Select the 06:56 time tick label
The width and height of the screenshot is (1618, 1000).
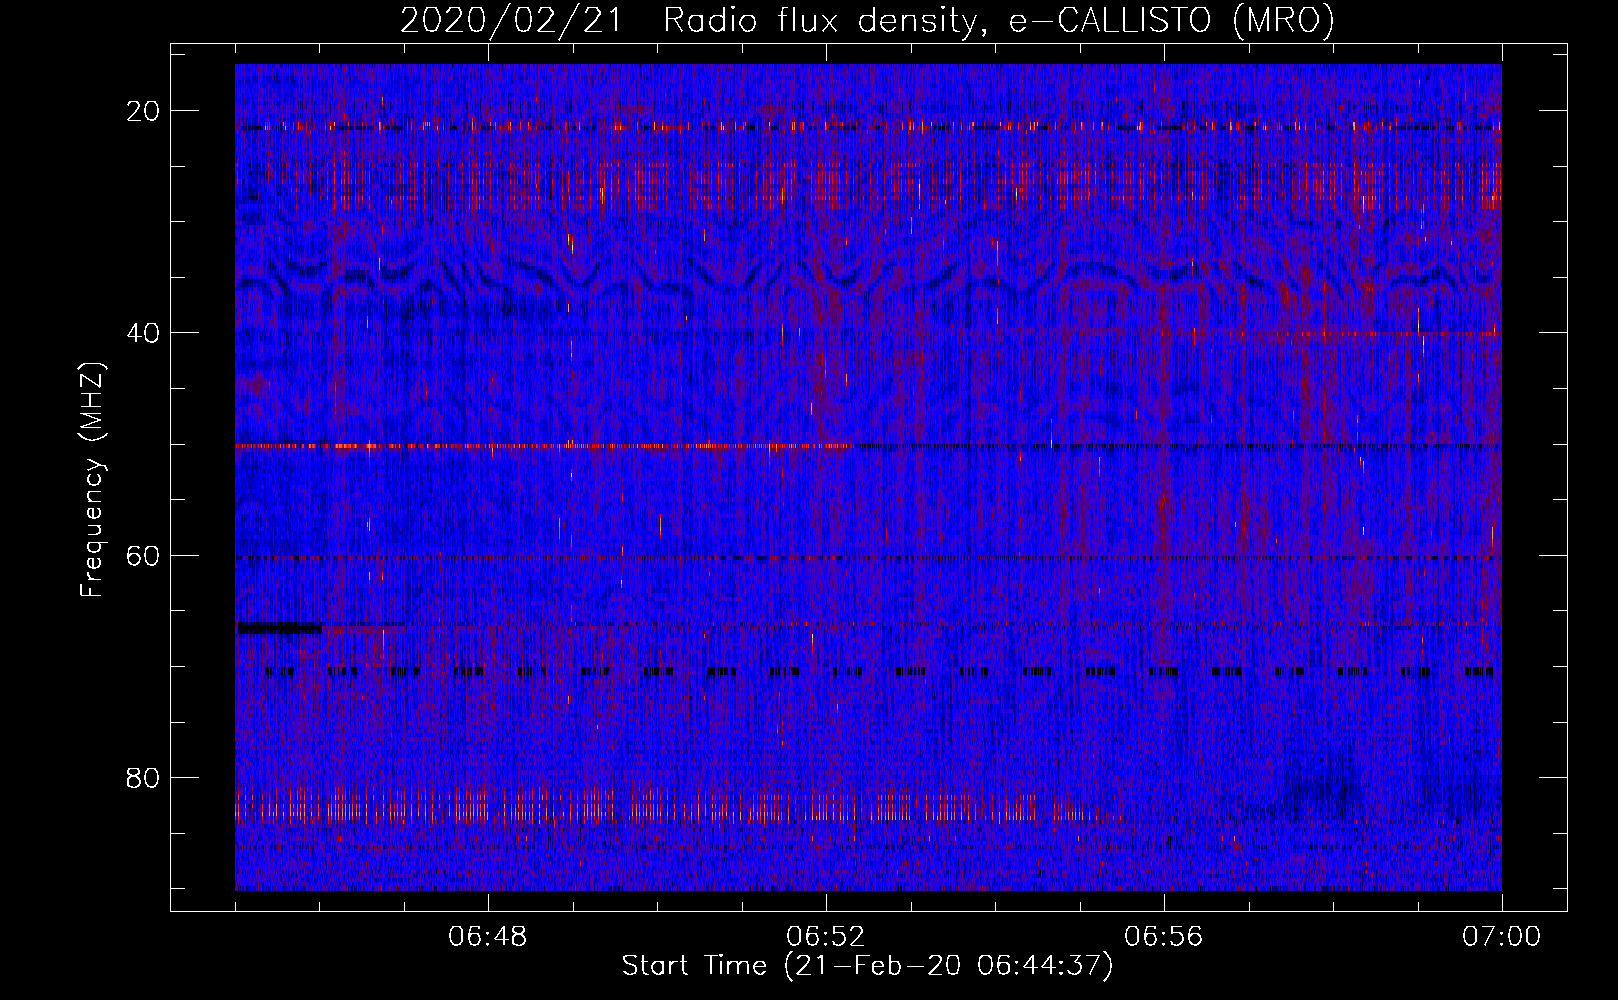tap(1164, 937)
